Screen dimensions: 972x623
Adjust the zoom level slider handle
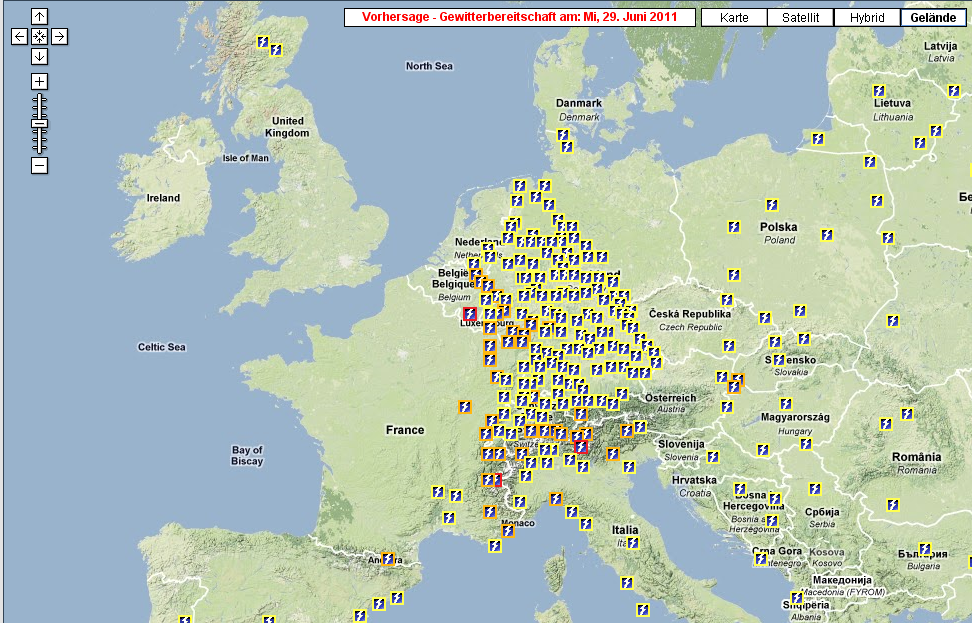[39, 123]
